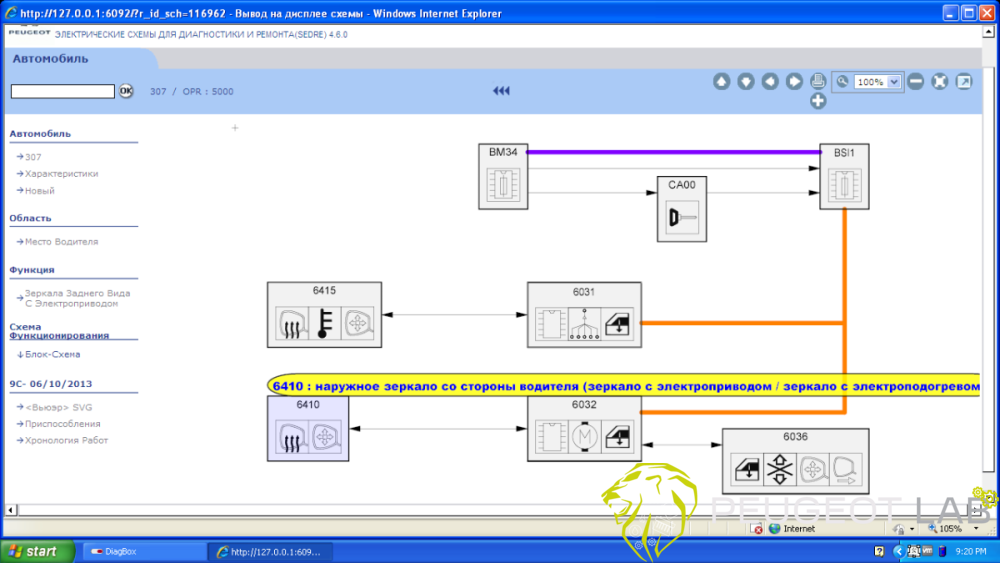Pan the schematic left with arrow icon
Image resolution: width=1000 pixels, height=563 pixels.
click(x=770, y=82)
